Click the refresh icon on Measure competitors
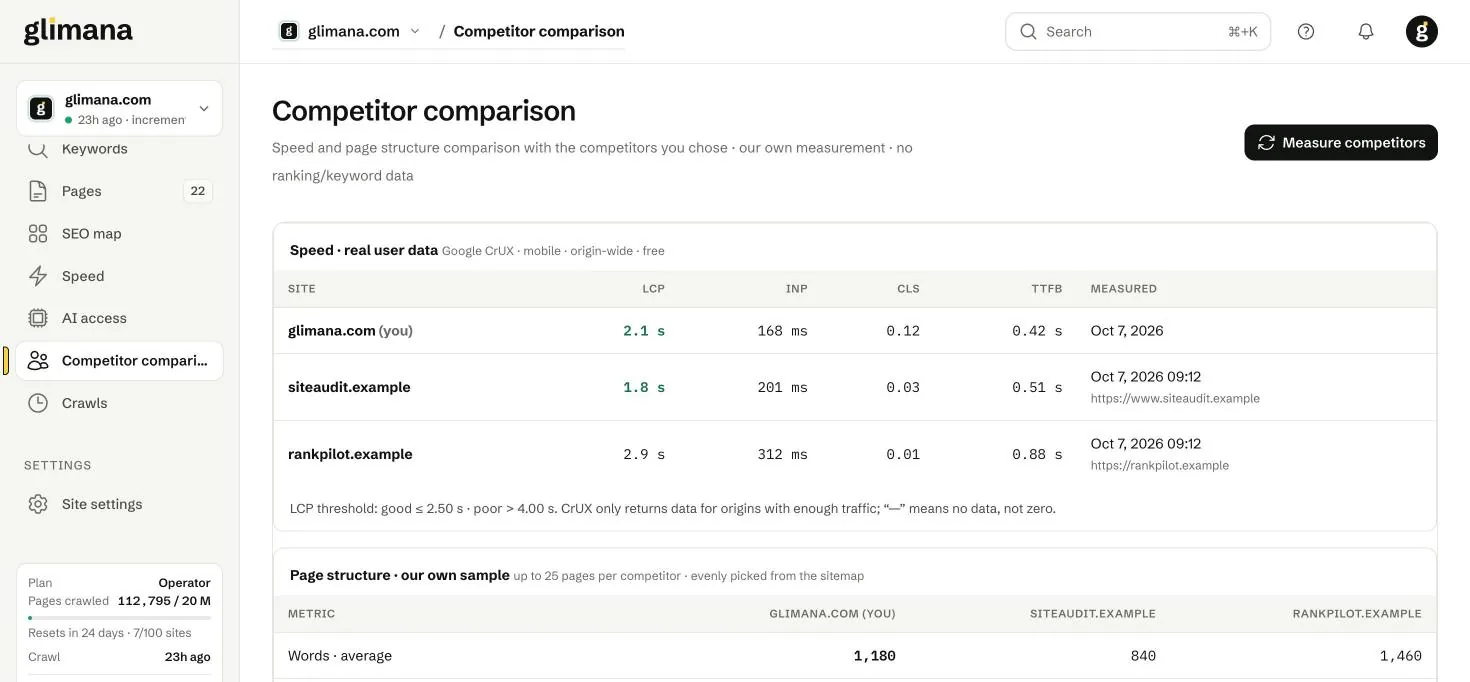Screen dimensions: 1470x682 1266,143
